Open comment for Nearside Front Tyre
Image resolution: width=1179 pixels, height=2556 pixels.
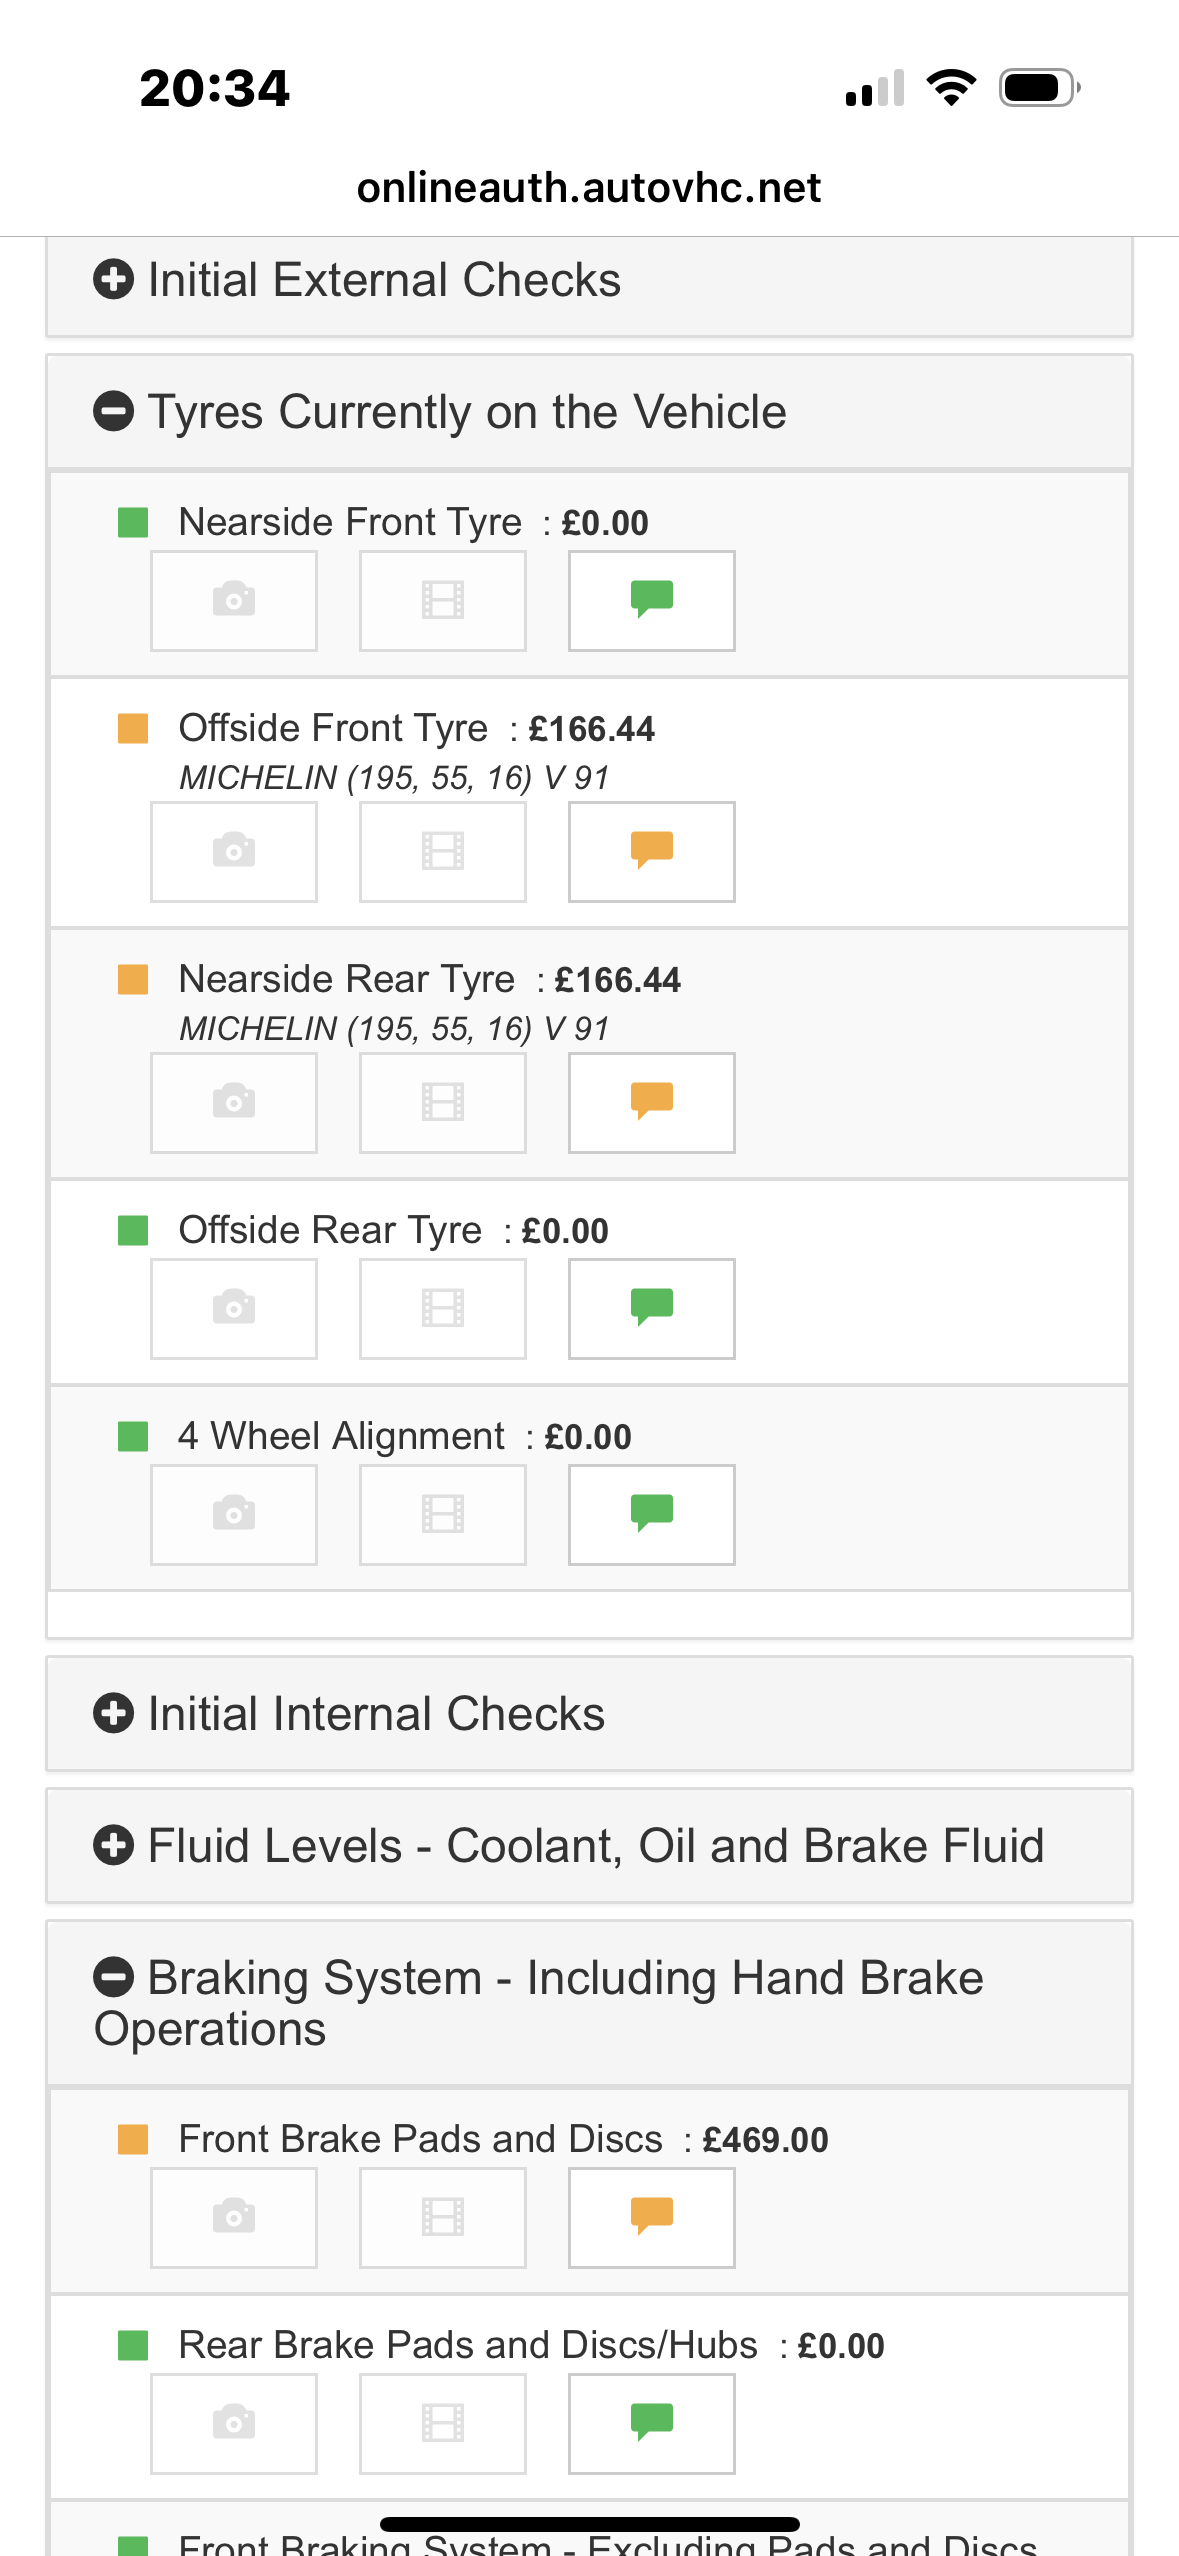tap(651, 600)
